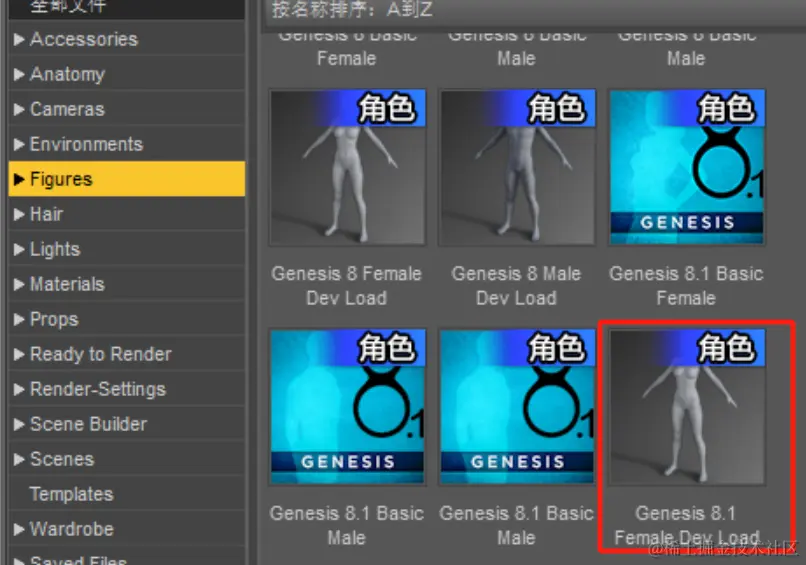Viewport: 806px width, 565px height.
Task: Expand the Materials category arrow
Action: (19, 284)
